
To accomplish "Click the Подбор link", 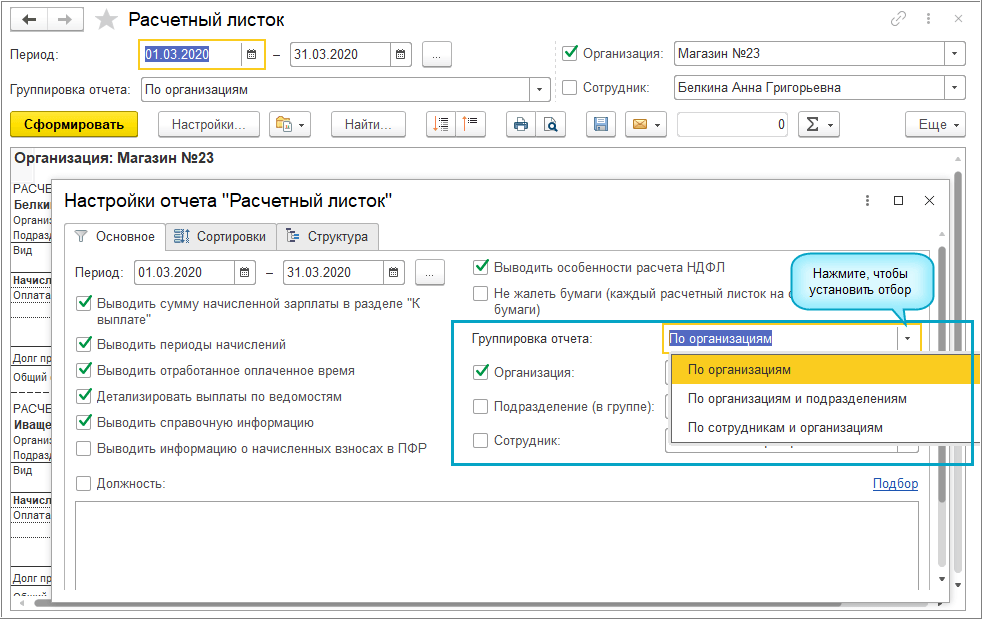I will pyautogui.click(x=894, y=484).
